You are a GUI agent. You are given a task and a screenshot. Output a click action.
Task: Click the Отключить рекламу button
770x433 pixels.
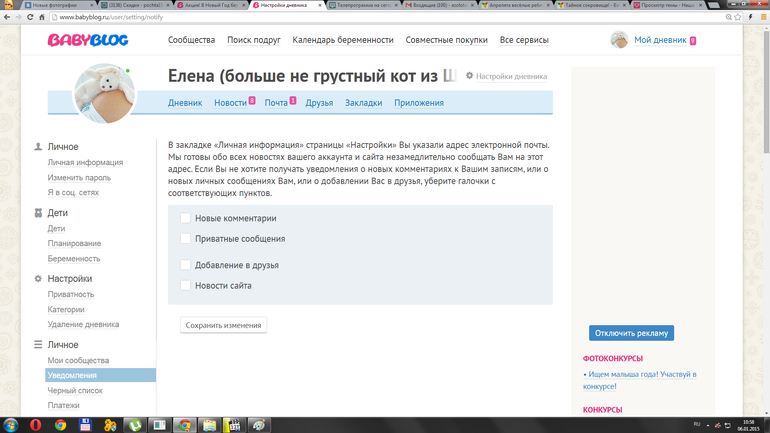tap(632, 333)
